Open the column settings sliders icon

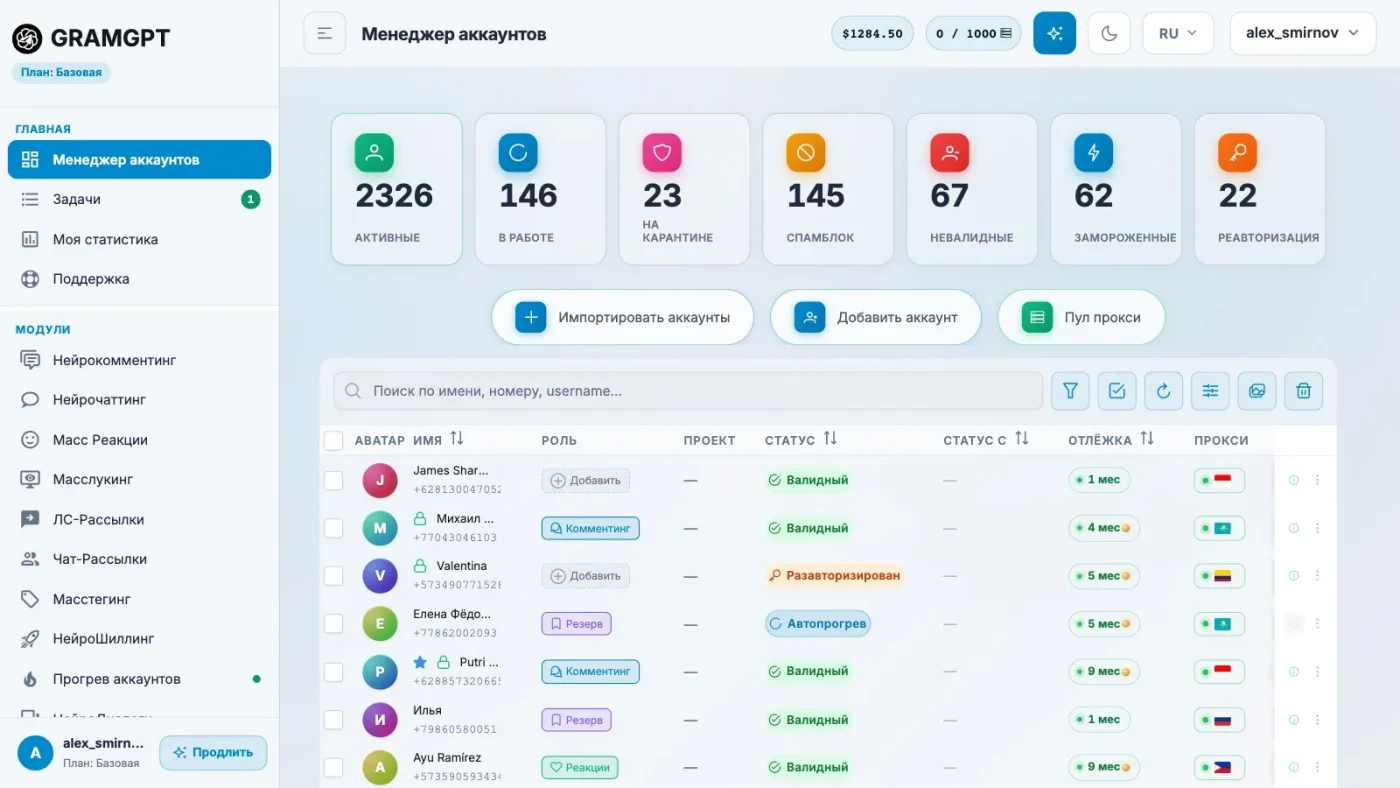pos(1210,391)
